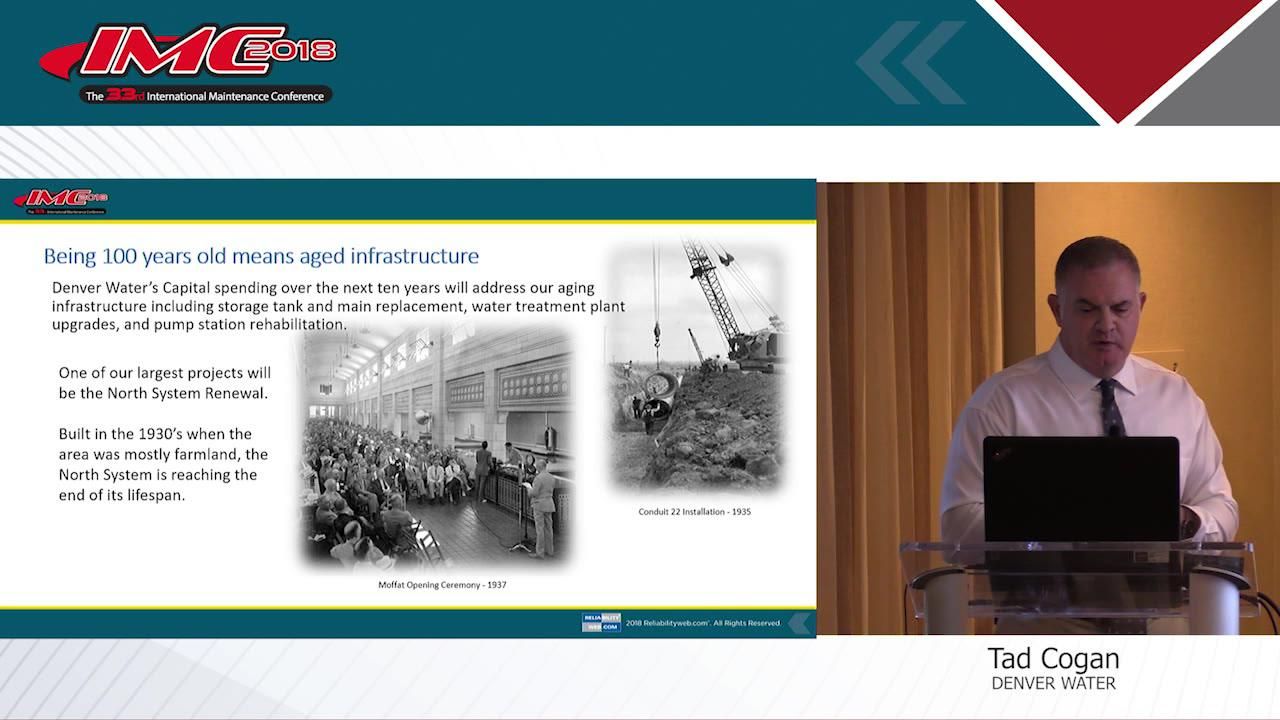Click the double chevron arrows in header

tap(910, 63)
